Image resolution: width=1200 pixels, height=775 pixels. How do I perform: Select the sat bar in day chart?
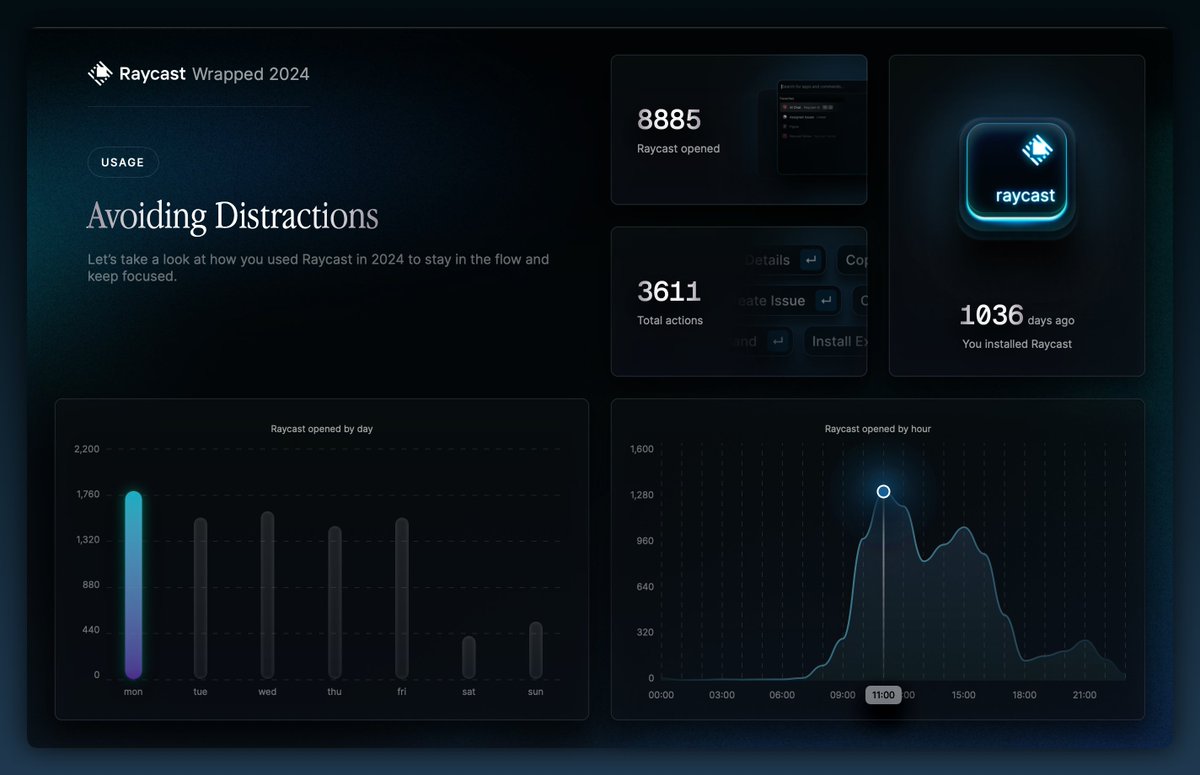tap(469, 657)
